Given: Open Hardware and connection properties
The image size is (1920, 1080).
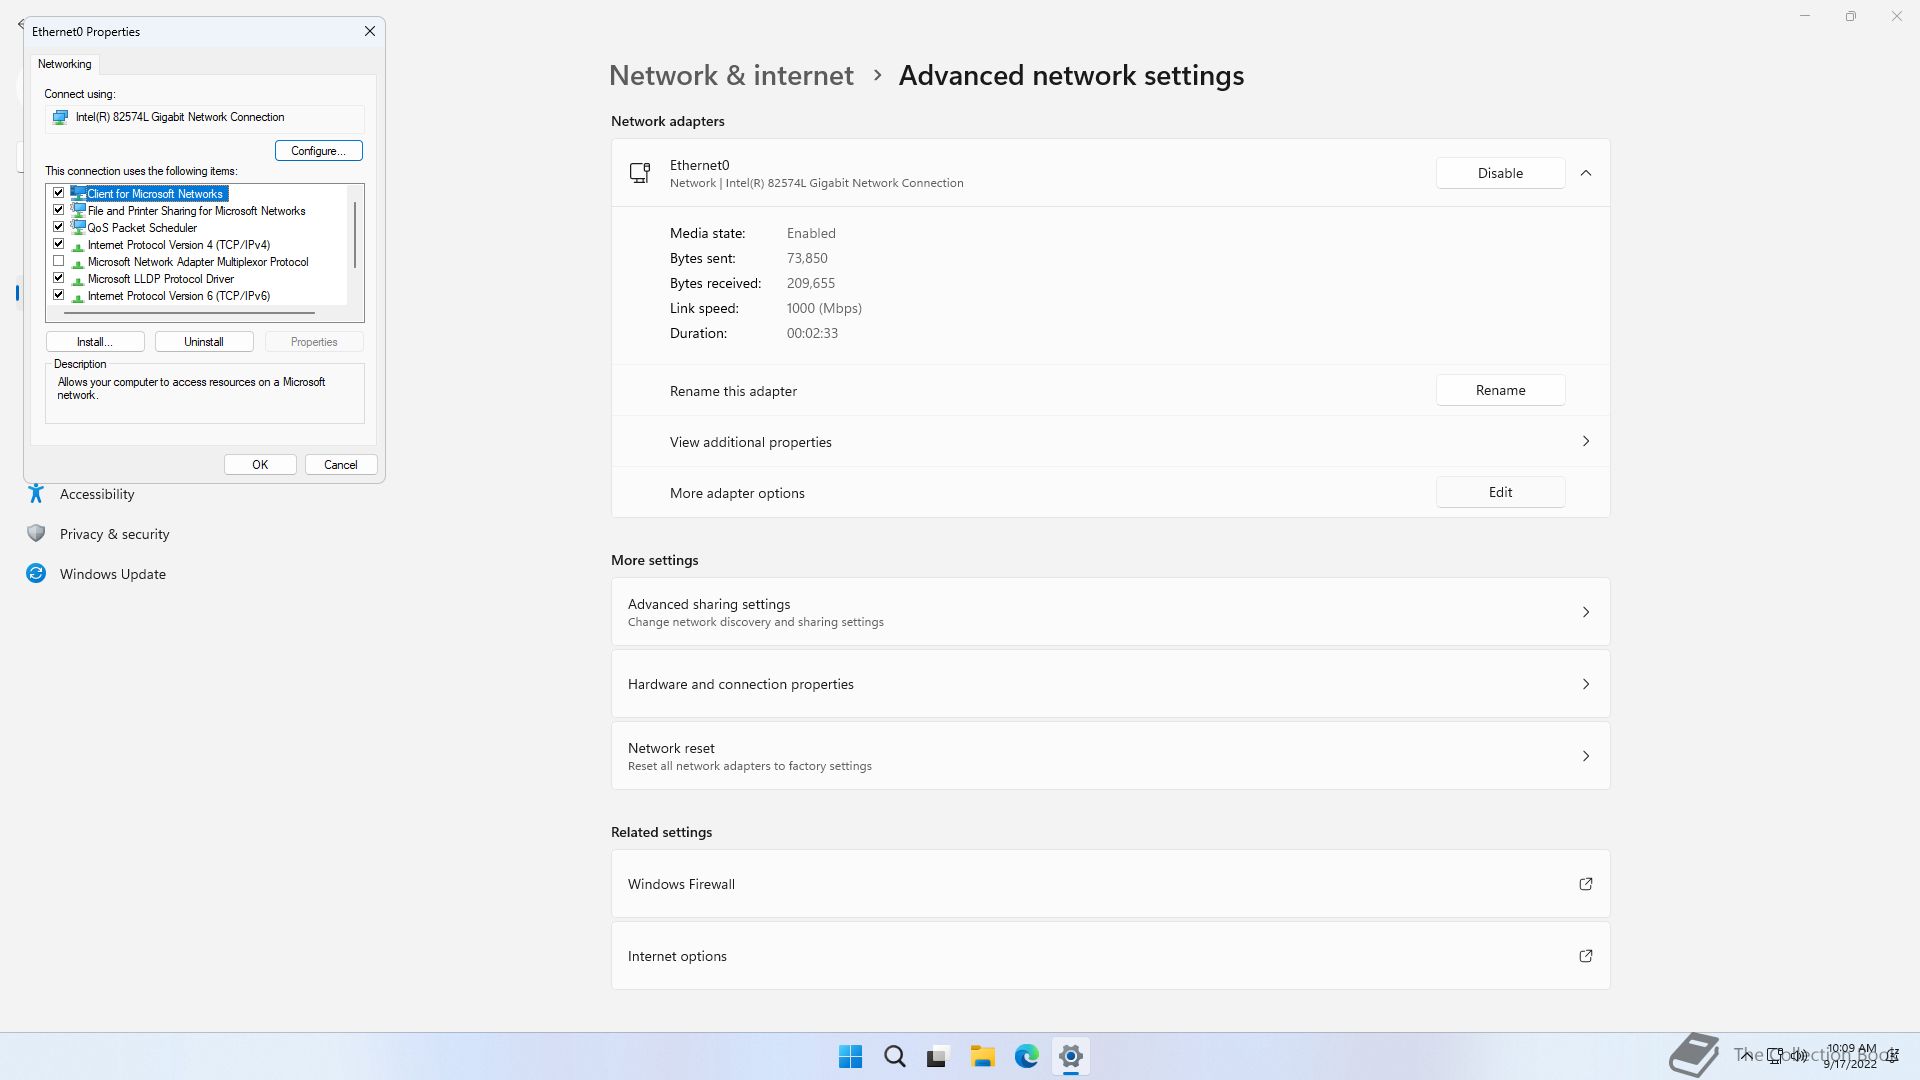Looking at the screenshot, I should 1110,684.
